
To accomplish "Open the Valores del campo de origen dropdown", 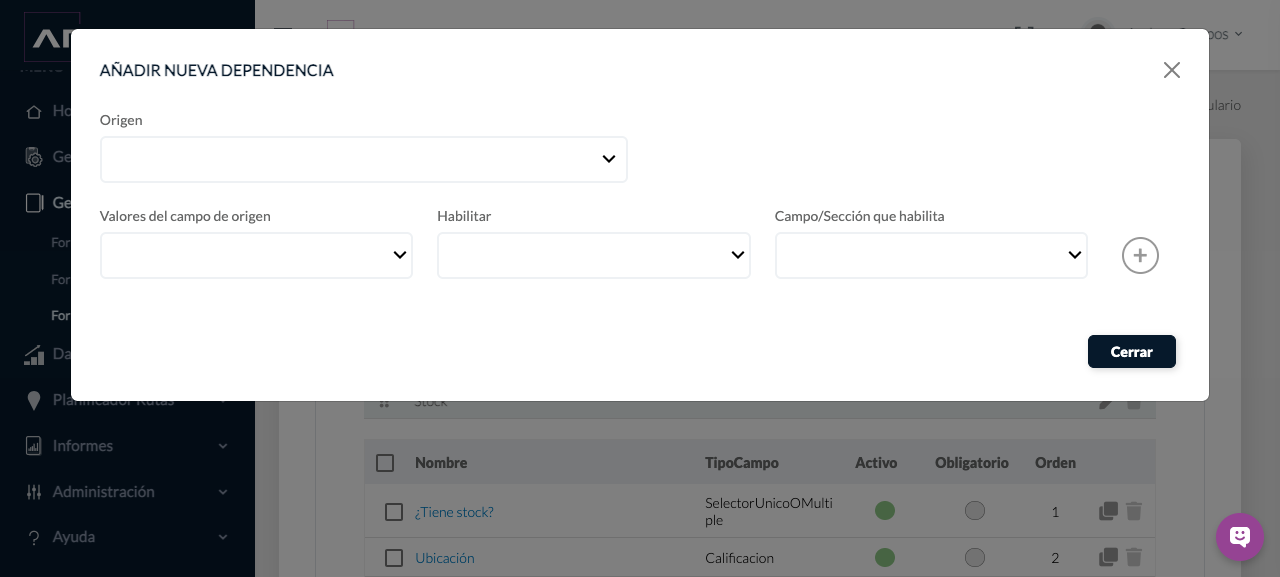I will [x=256, y=256].
